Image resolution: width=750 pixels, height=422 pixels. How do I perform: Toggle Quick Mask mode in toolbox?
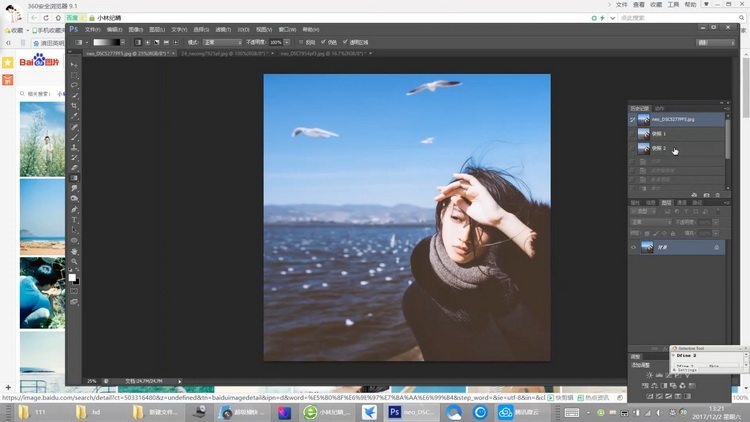(74, 291)
